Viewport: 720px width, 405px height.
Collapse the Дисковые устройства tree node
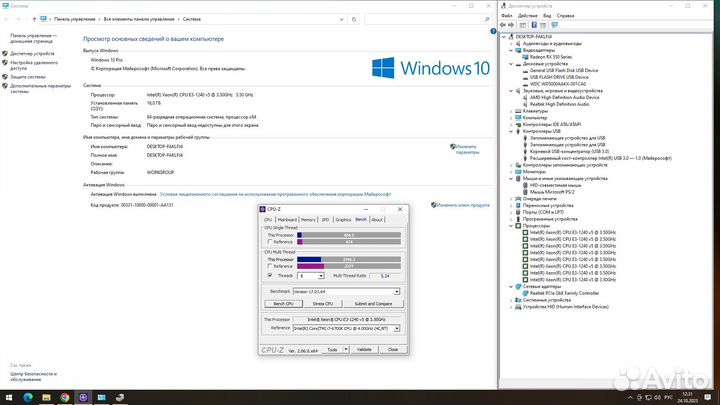(x=511, y=64)
